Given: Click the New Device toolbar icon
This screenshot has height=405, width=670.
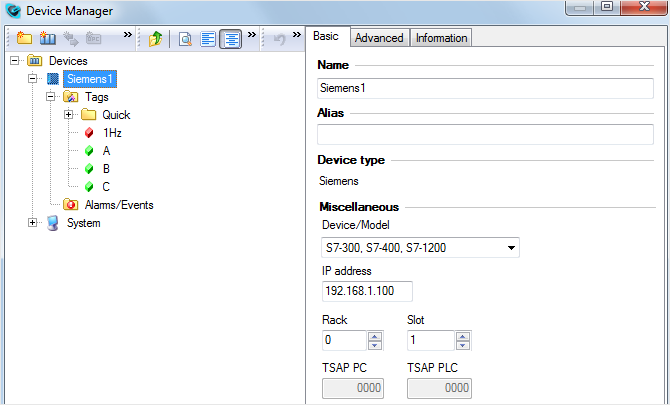Looking at the screenshot, I should [x=47, y=38].
